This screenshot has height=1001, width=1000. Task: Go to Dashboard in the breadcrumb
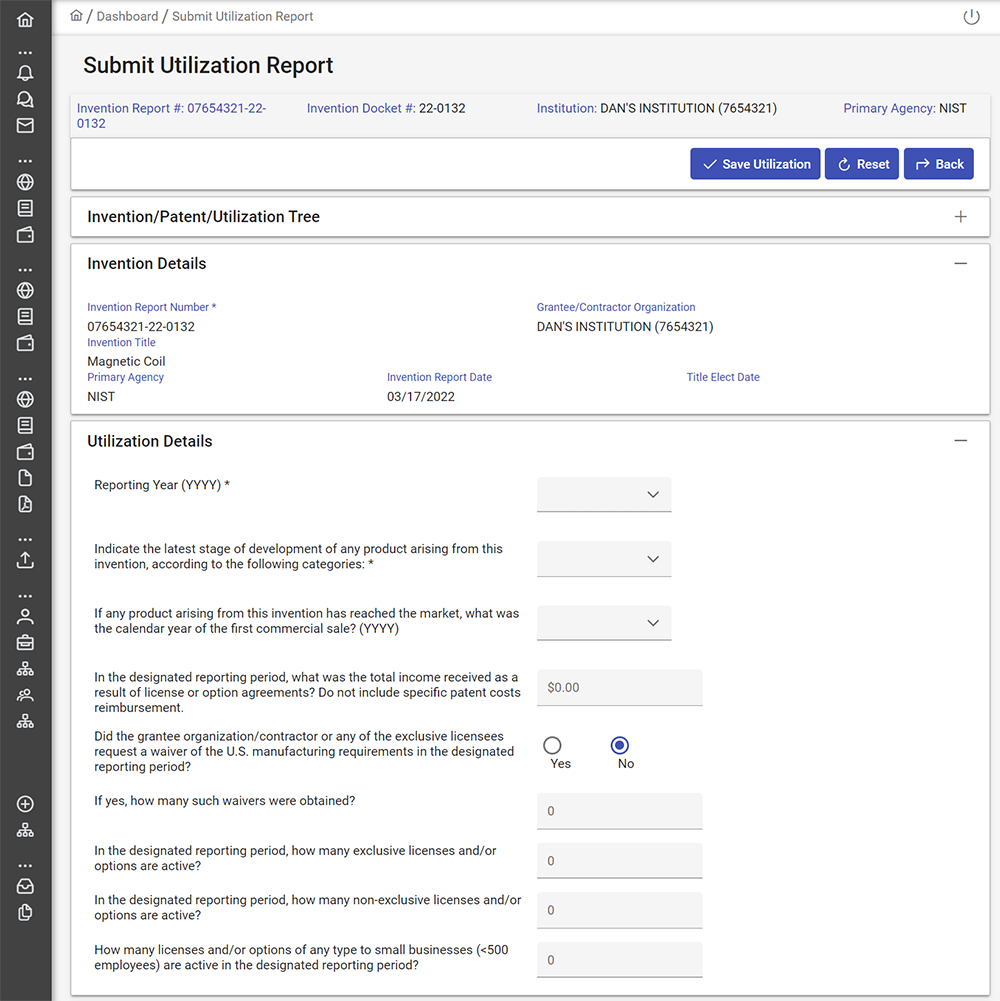tap(127, 16)
